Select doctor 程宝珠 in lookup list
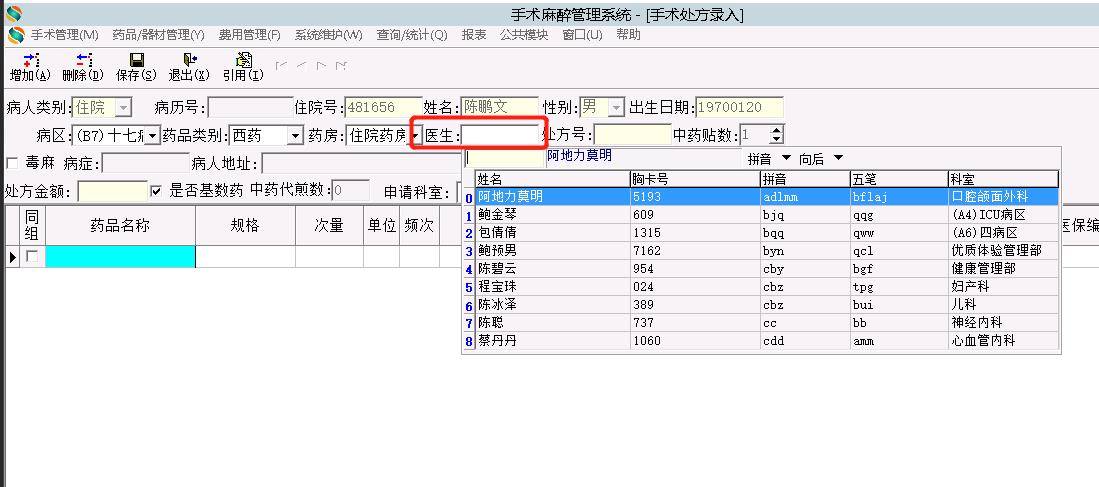This screenshot has height=487, width=1099. click(767, 287)
